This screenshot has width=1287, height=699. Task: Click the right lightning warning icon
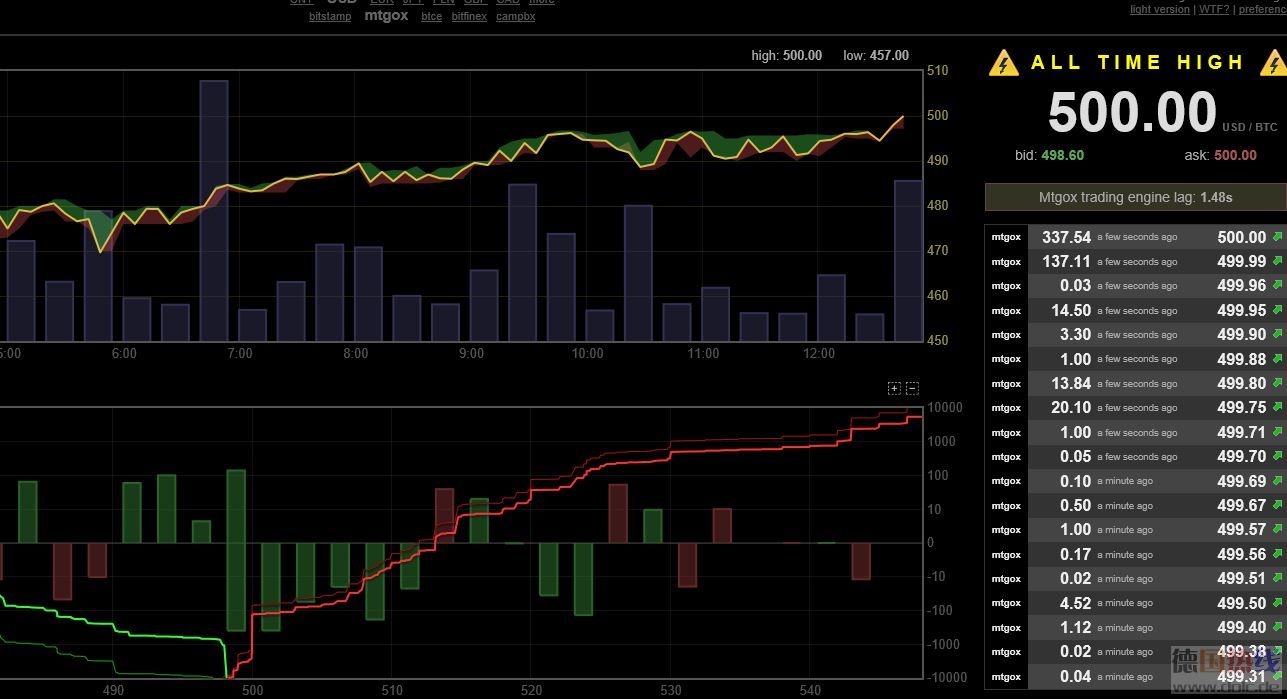click(x=1274, y=63)
